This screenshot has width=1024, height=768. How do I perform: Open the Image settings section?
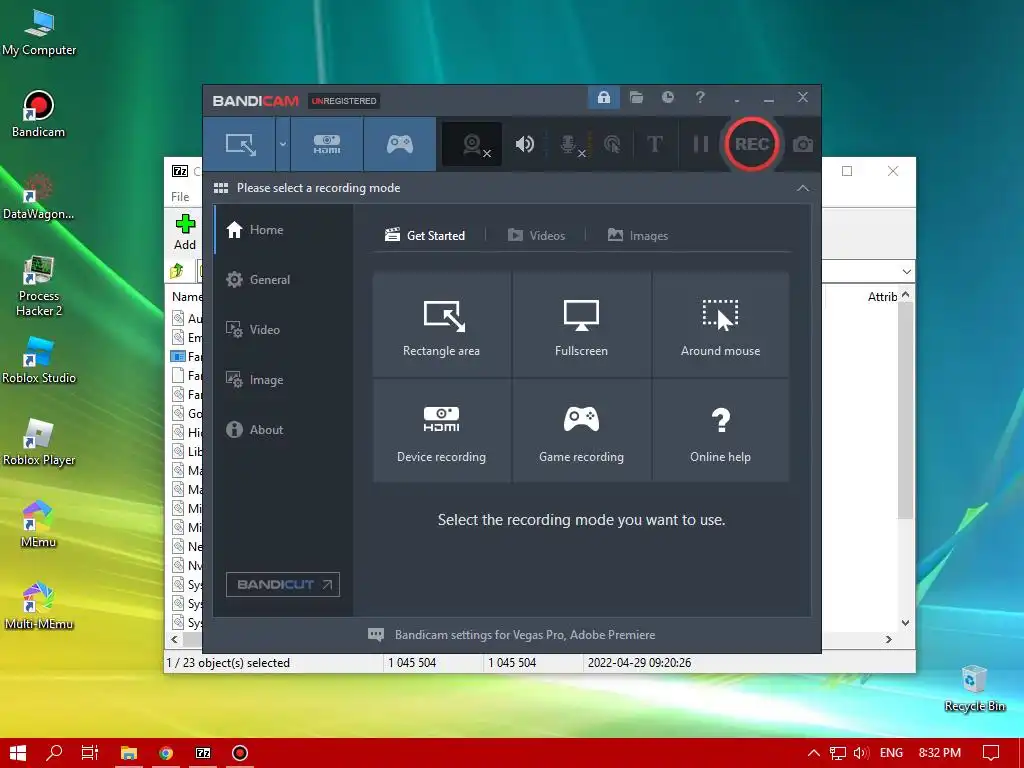283,379
